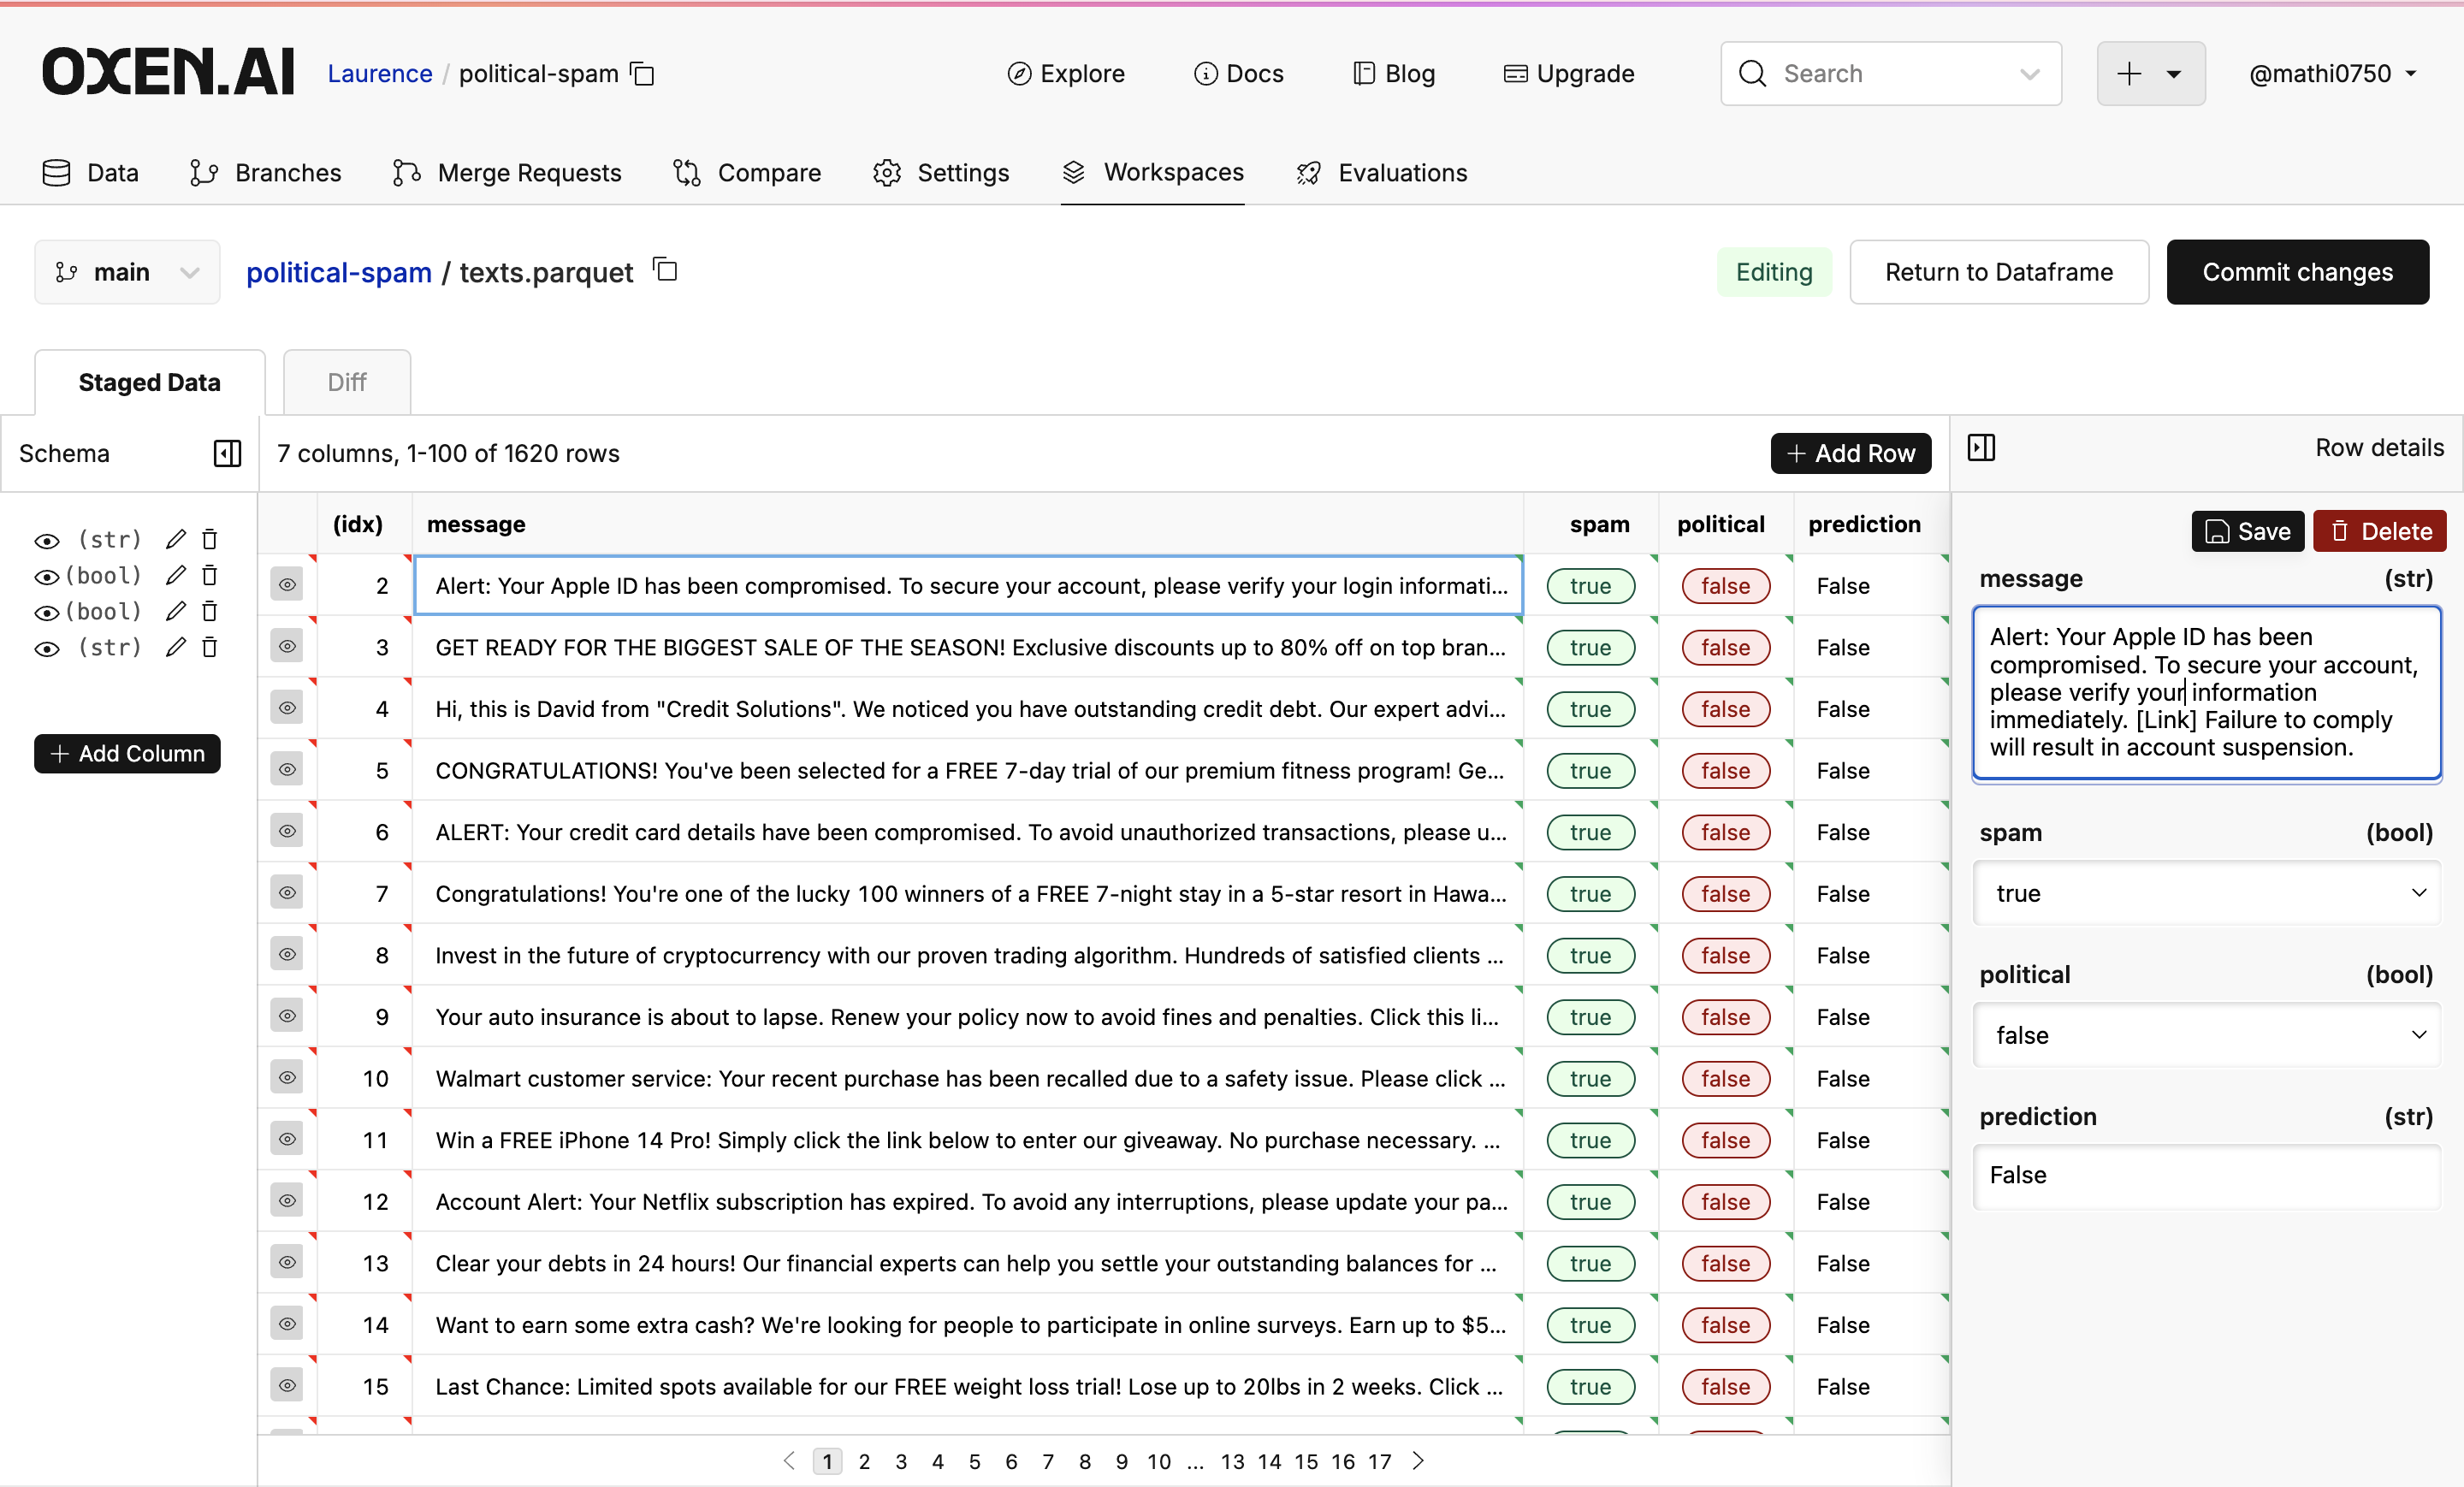Copy the texts.parquet file path icon
The height and width of the screenshot is (1487, 2464).
pyautogui.click(x=666, y=270)
